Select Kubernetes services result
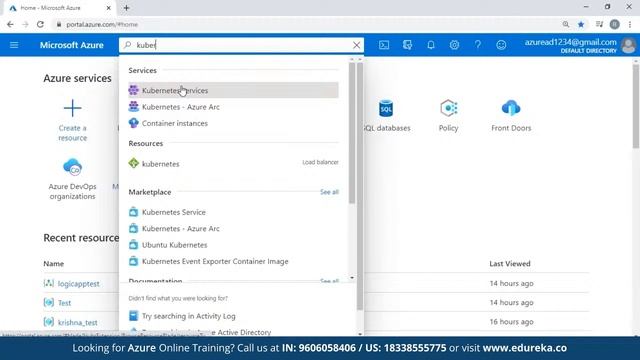The image size is (640, 360). click(x=233, y=90)
